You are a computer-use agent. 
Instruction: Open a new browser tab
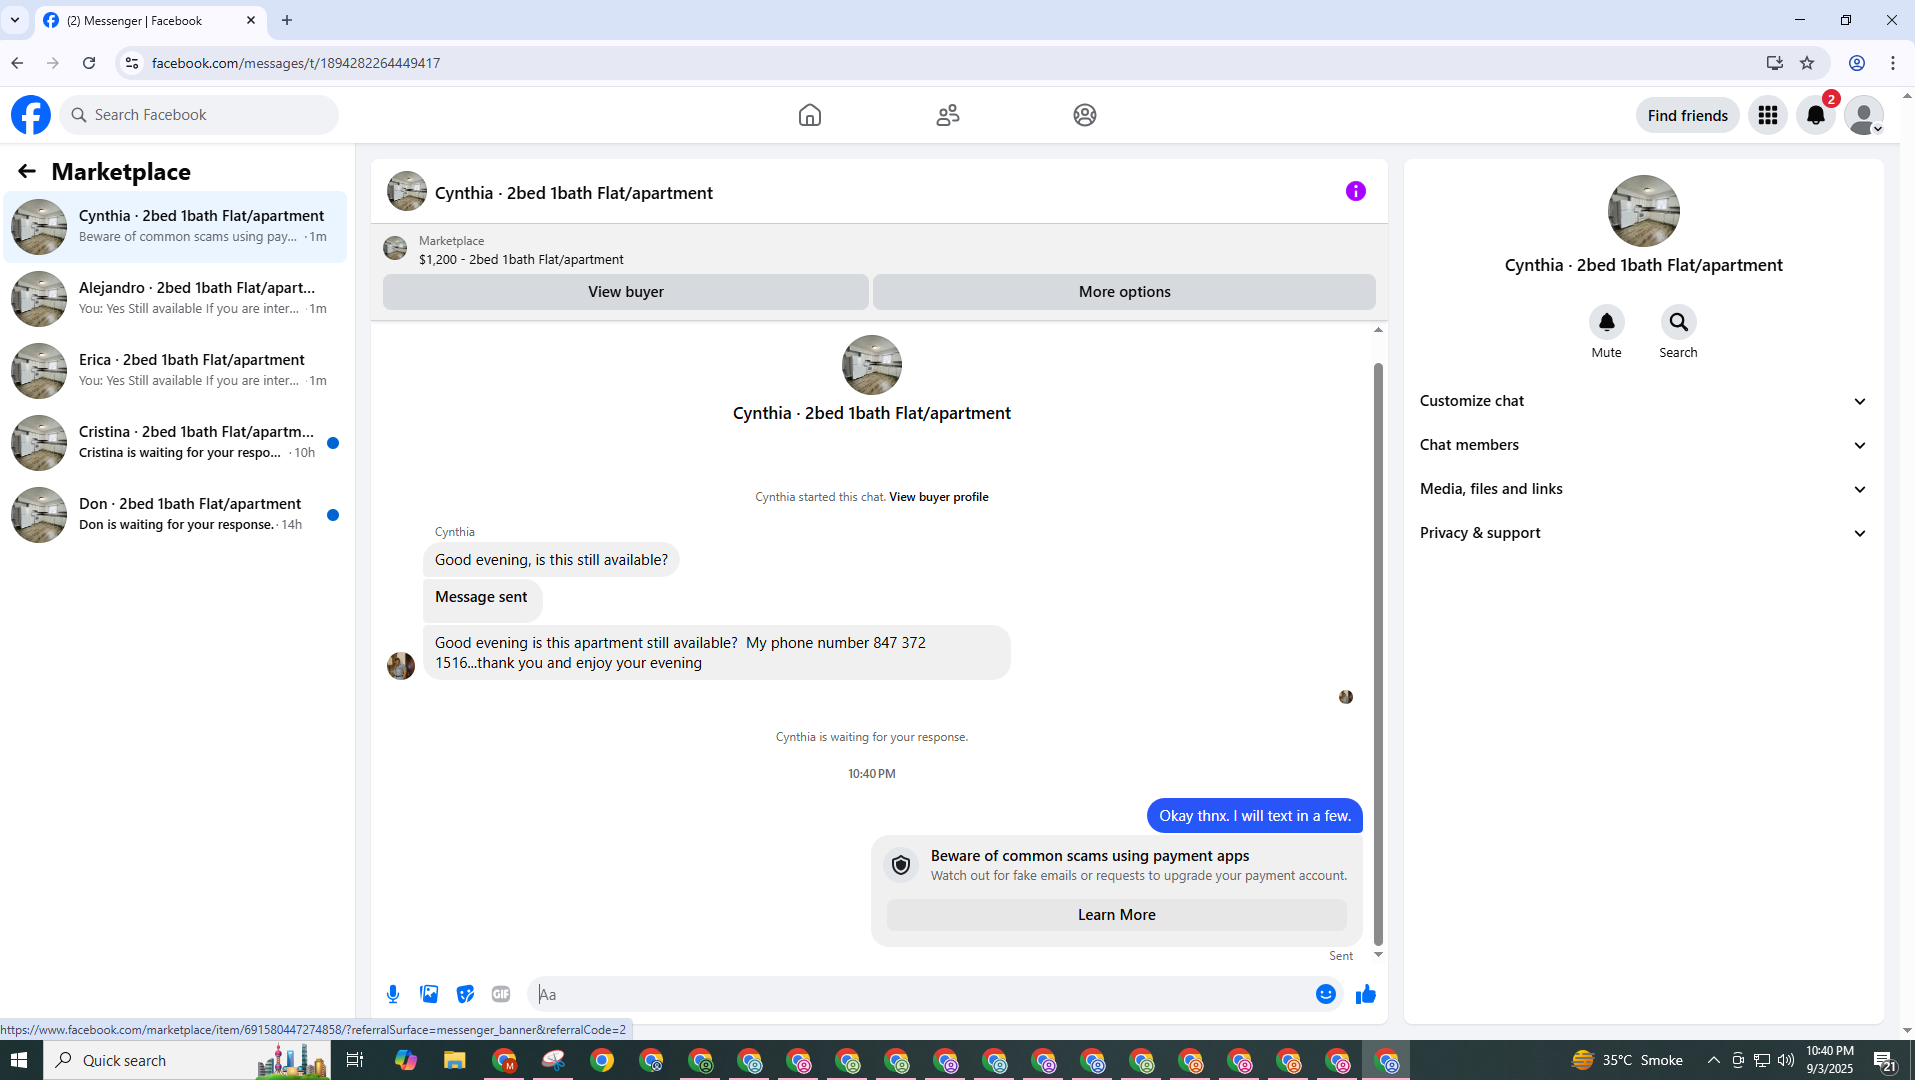tap(287, 20)
